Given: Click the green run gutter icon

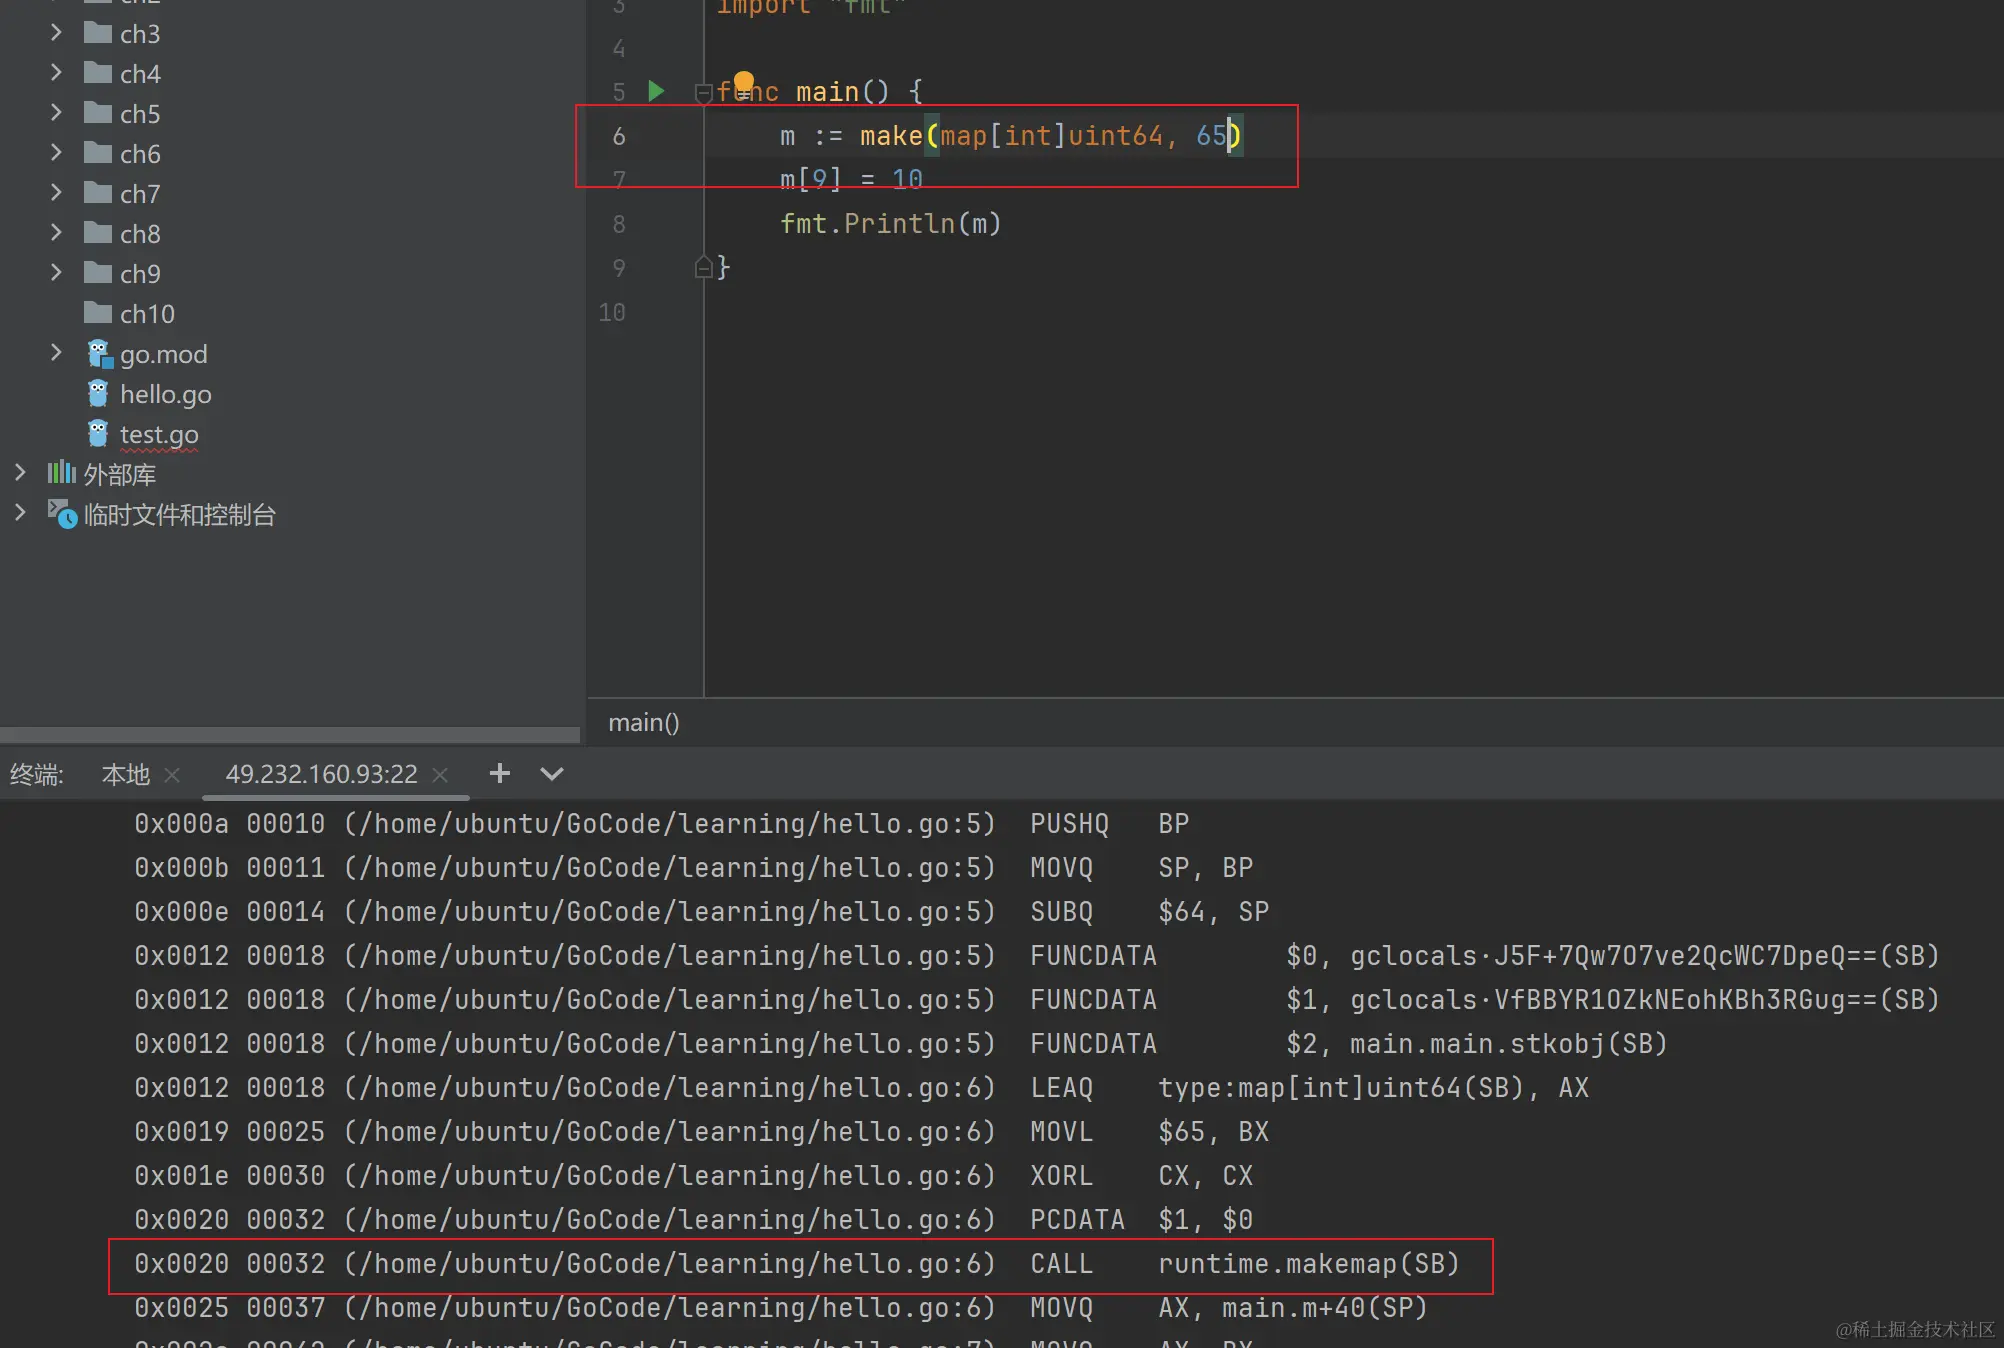Looking at the screenshot, I should pyautogui.click(x=656, y=92).
